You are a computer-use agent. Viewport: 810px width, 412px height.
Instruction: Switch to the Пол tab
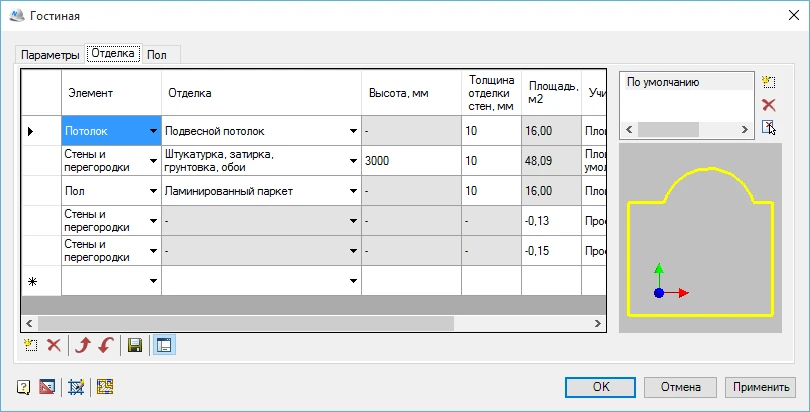click(x=157, y=54)
